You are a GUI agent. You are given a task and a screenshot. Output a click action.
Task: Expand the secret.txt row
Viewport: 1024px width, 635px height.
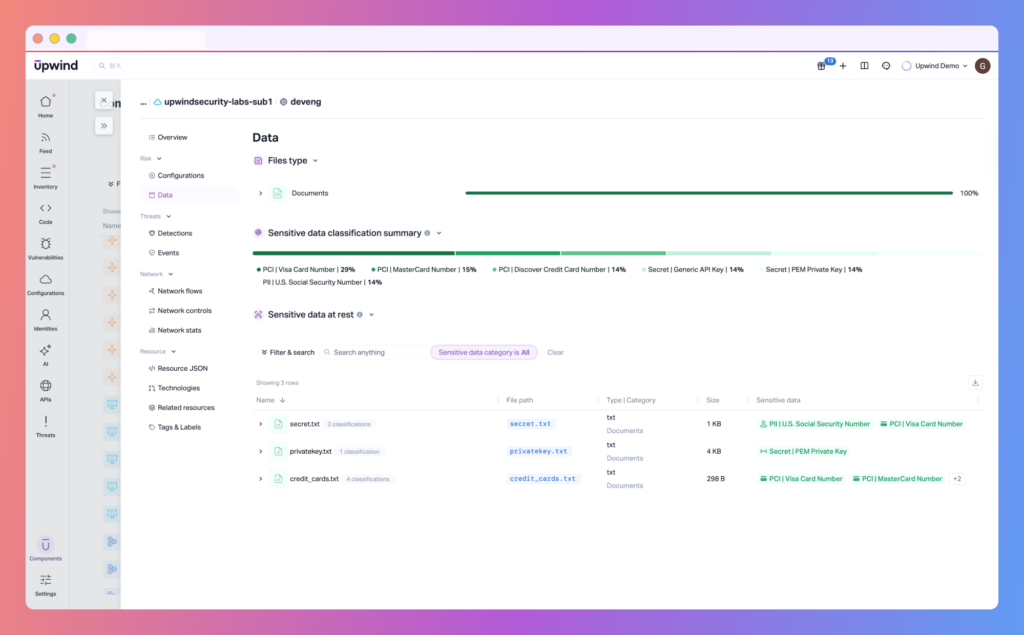point(261,424)
